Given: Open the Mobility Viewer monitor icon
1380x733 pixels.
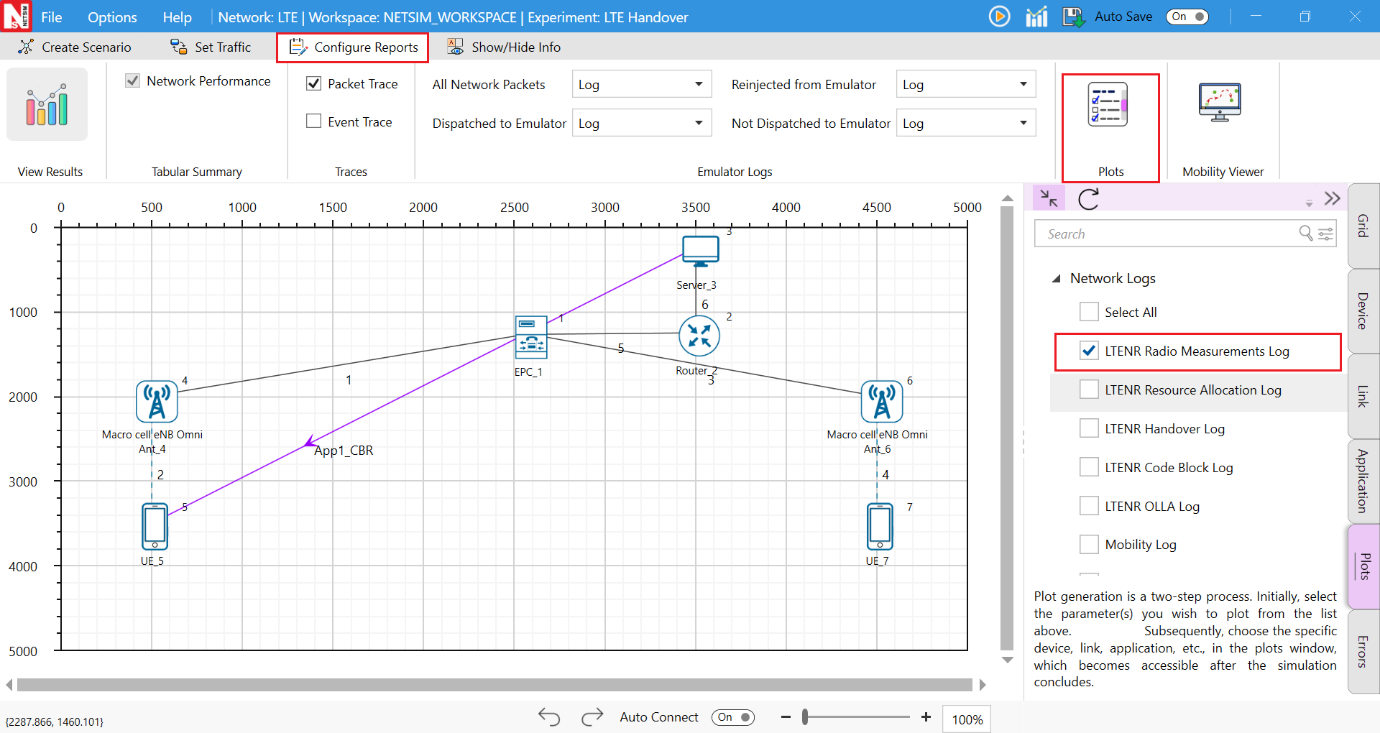Looking at the screenshot, I should click(1219, 103).
